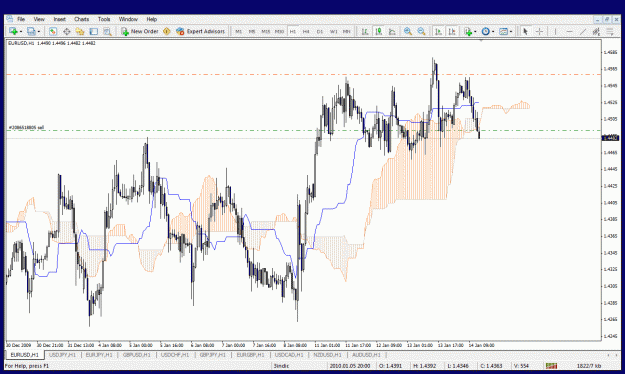Switch to the USDCHF,H1 chart tab
Viewport: 625px width, 374px height.
tap(175, 355)
